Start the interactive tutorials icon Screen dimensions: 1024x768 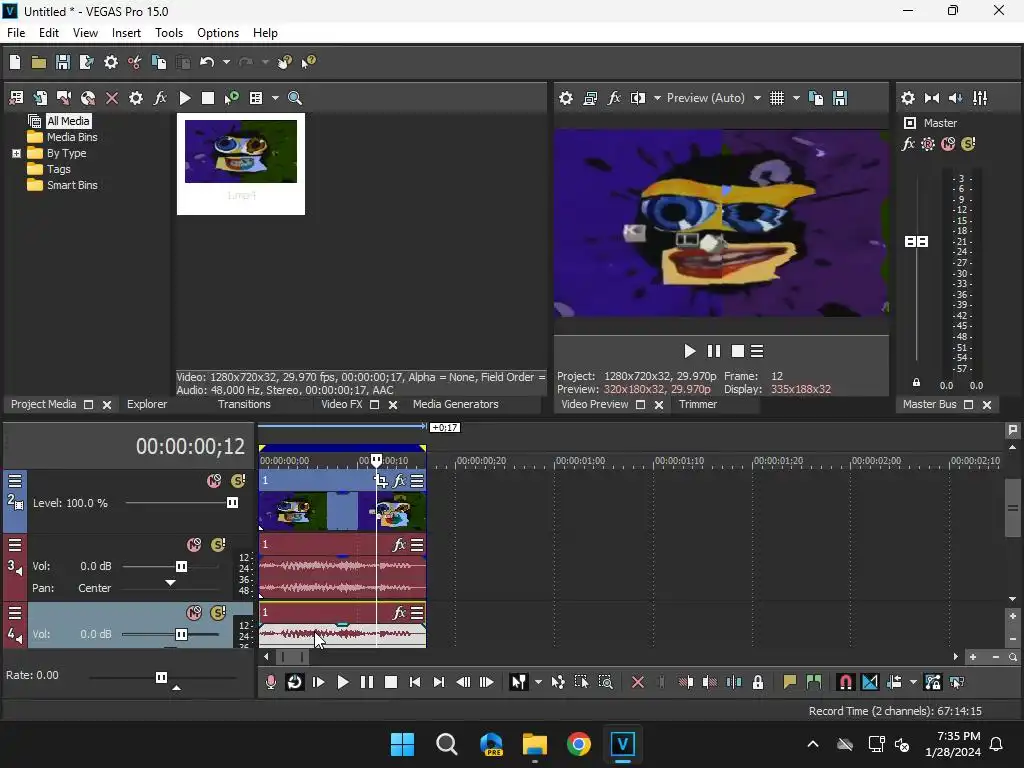[x=284, y=62]
